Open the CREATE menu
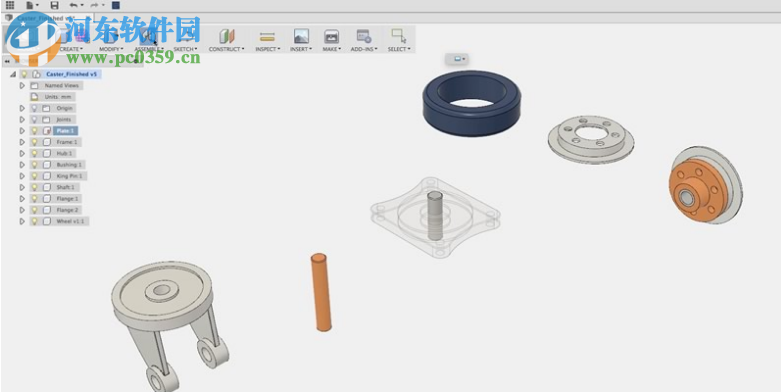781x392 pixels. pos(72,49)
